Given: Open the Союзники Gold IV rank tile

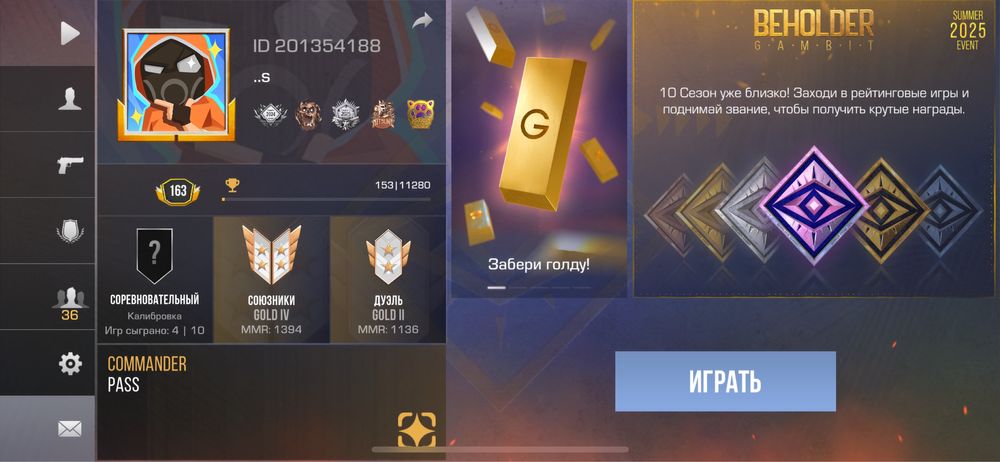Looking at the screenshot, I should click(x=272, y=280).
